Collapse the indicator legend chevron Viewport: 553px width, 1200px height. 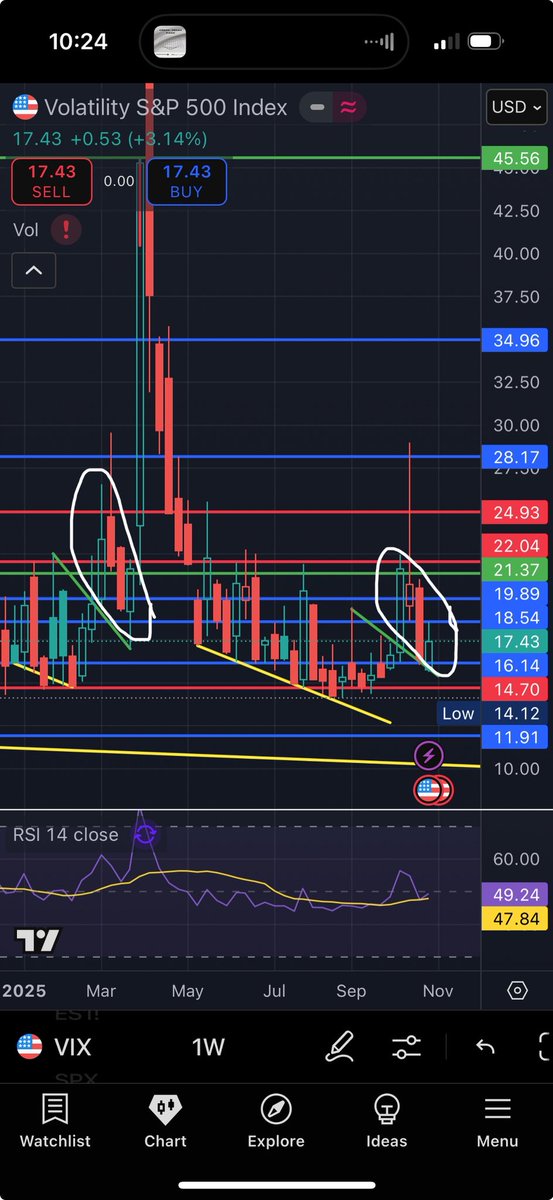tap(34, 271)
